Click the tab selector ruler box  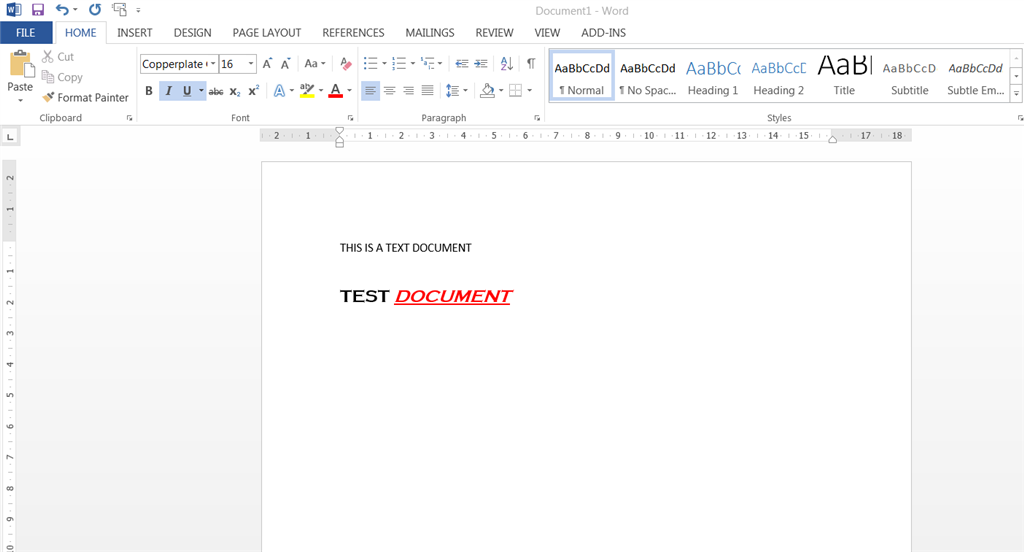[10, 137]
